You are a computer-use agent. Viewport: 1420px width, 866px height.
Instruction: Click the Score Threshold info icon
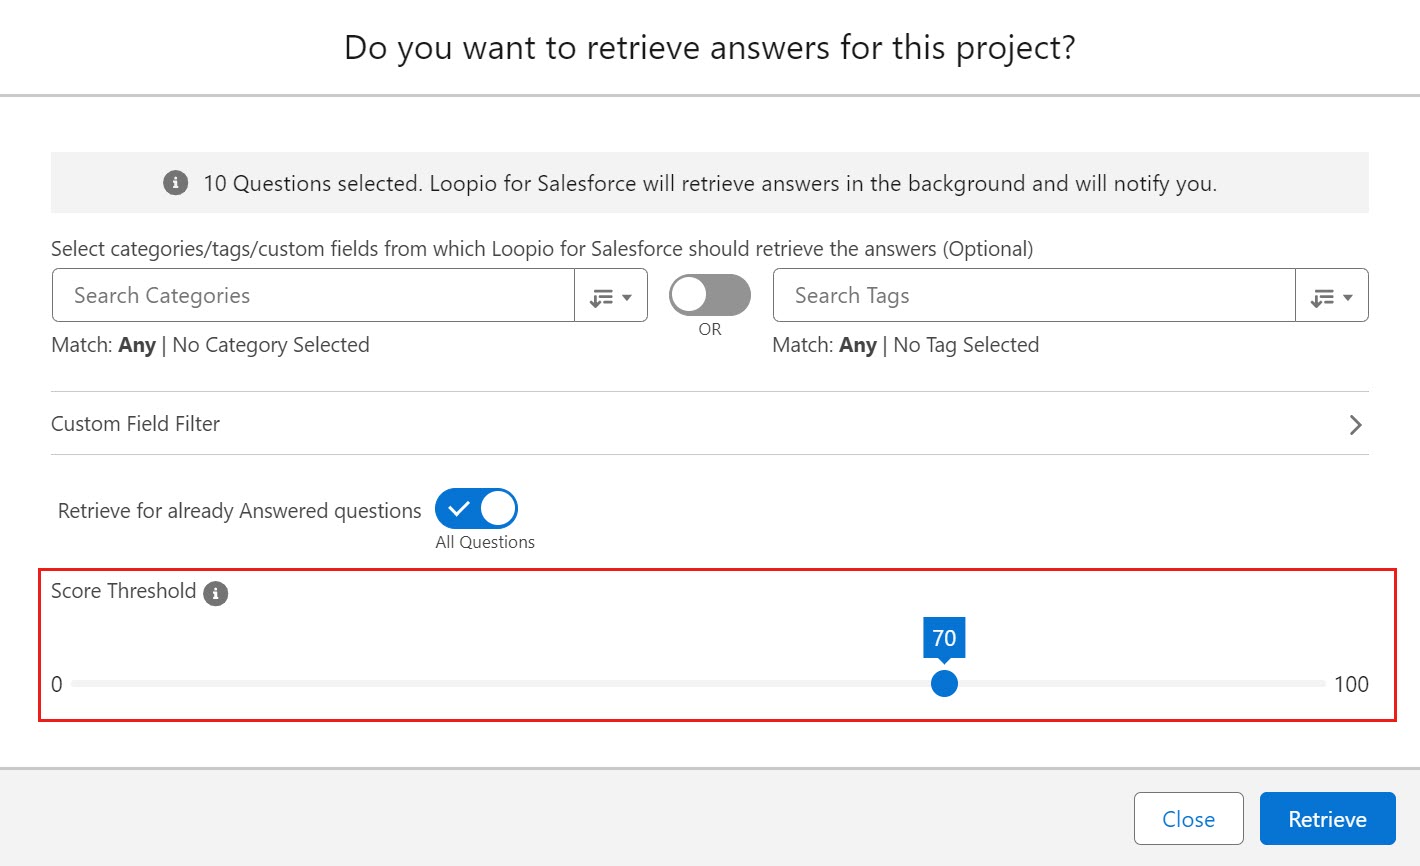click(215, 593)
